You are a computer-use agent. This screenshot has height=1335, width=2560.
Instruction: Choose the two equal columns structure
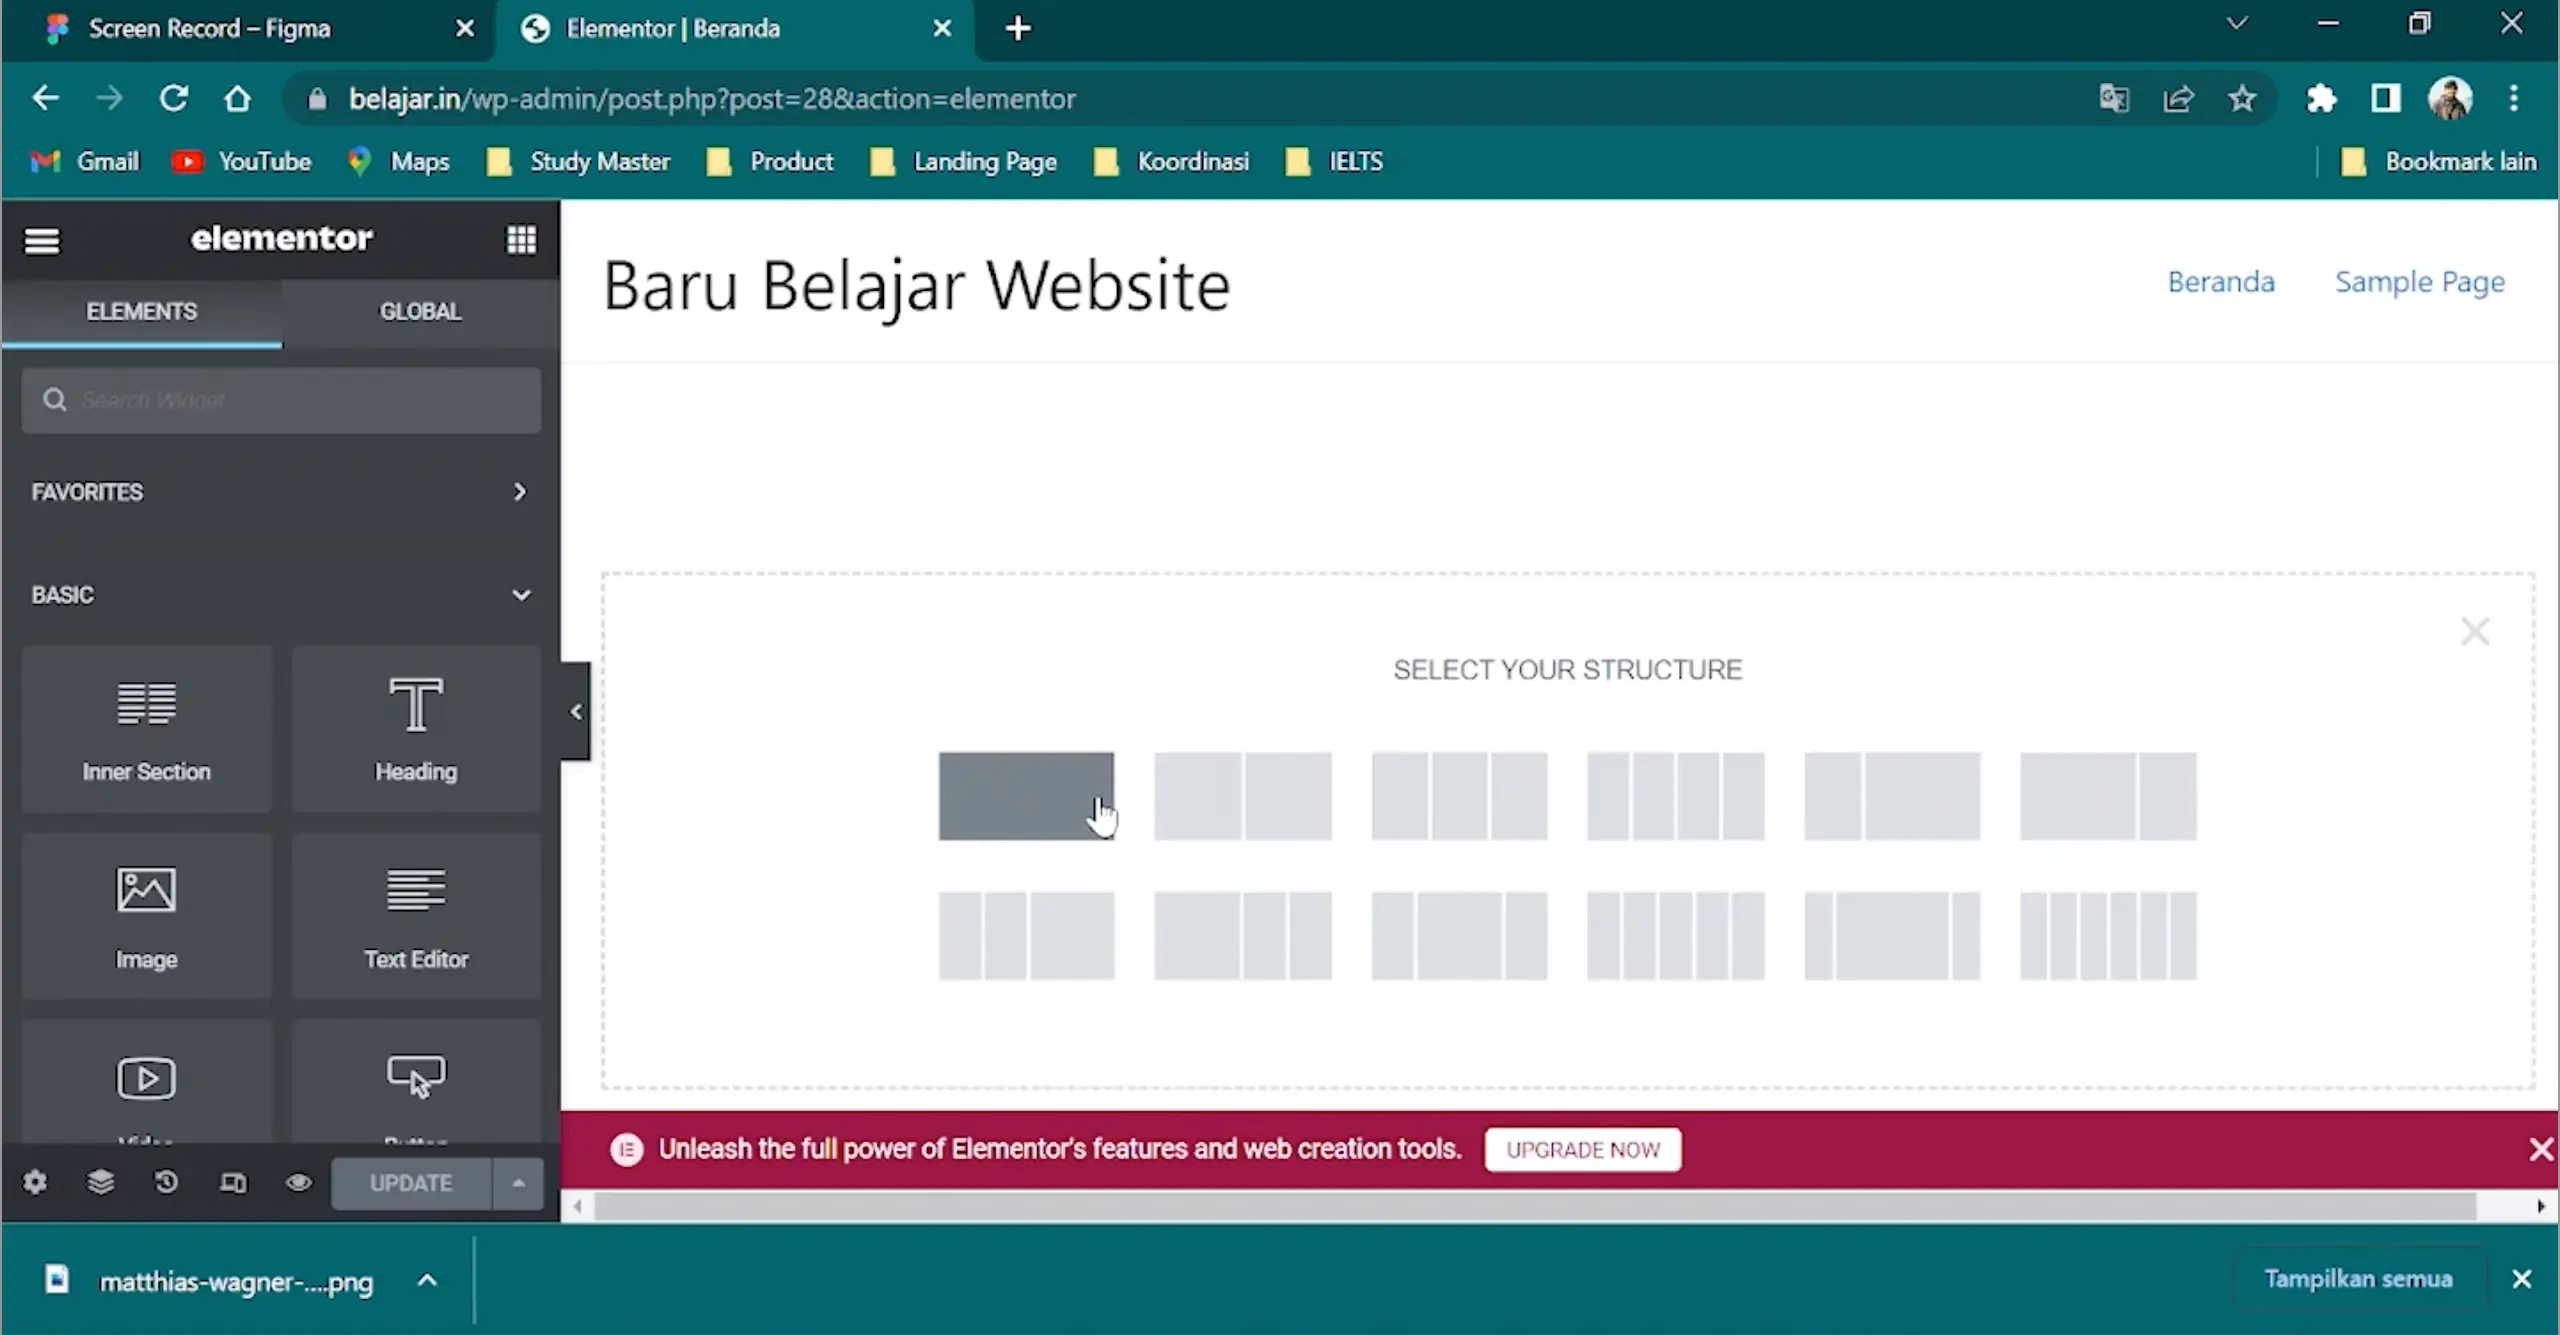pos(1242,796)
